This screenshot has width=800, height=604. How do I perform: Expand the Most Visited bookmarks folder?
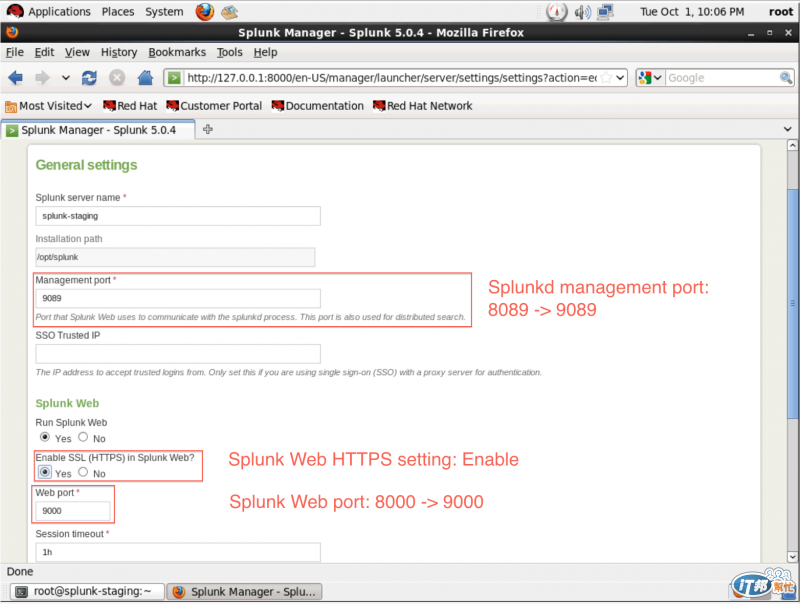(48, 106)
